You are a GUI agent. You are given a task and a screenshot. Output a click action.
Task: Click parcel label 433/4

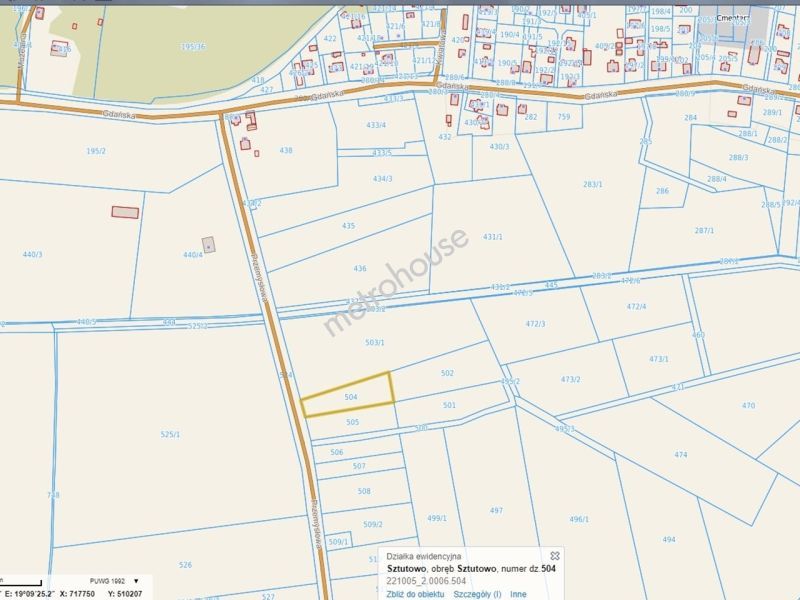tap(376, 124)
